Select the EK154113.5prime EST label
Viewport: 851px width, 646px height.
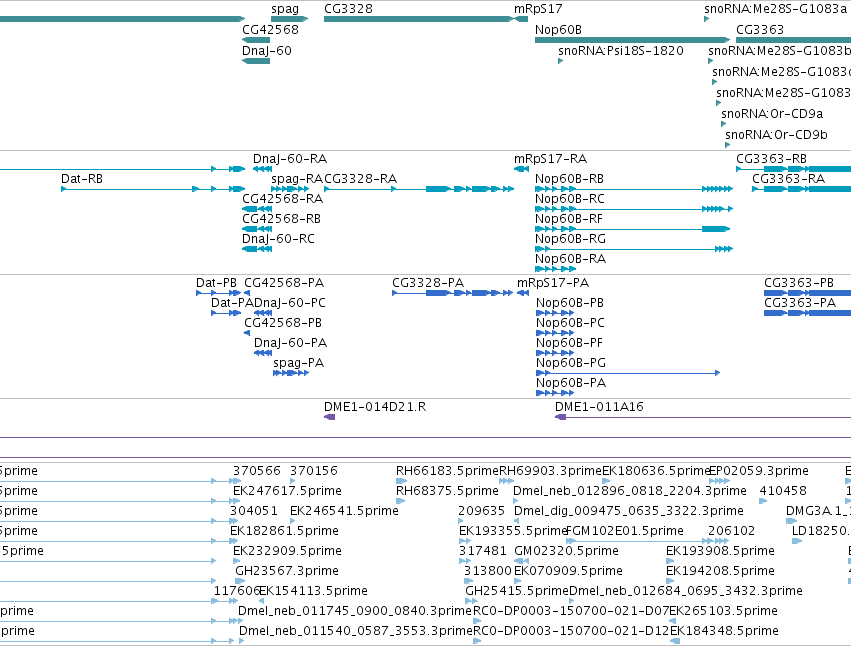pyautogui.click(x=313, y=591)
